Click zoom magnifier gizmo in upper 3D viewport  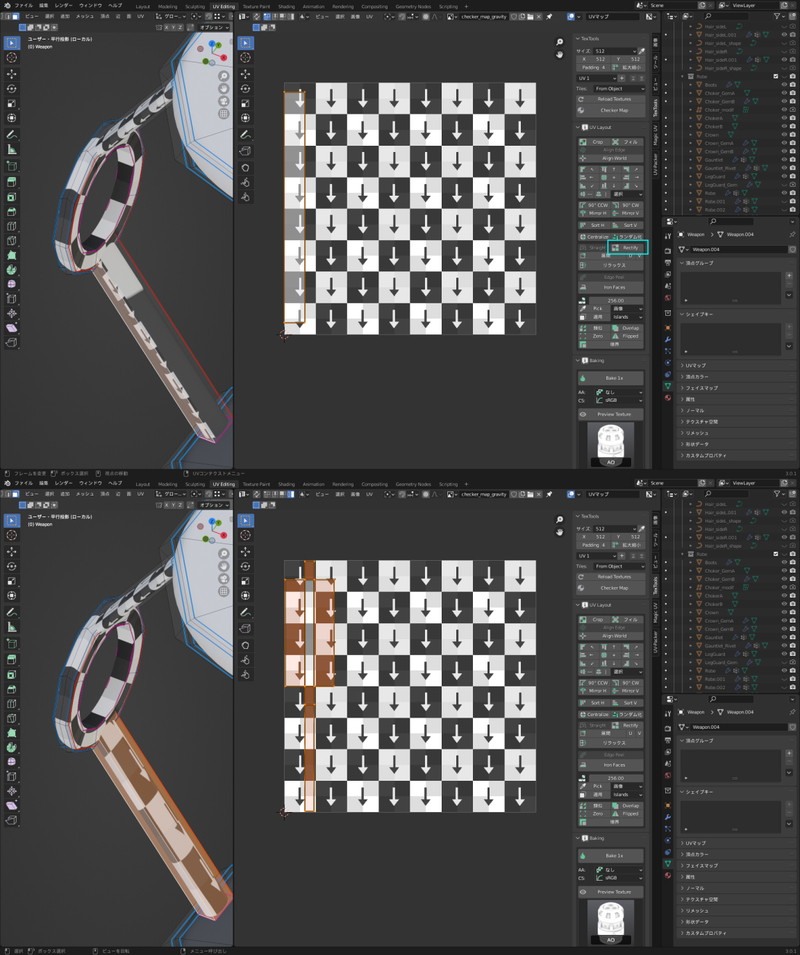[224, 76]
